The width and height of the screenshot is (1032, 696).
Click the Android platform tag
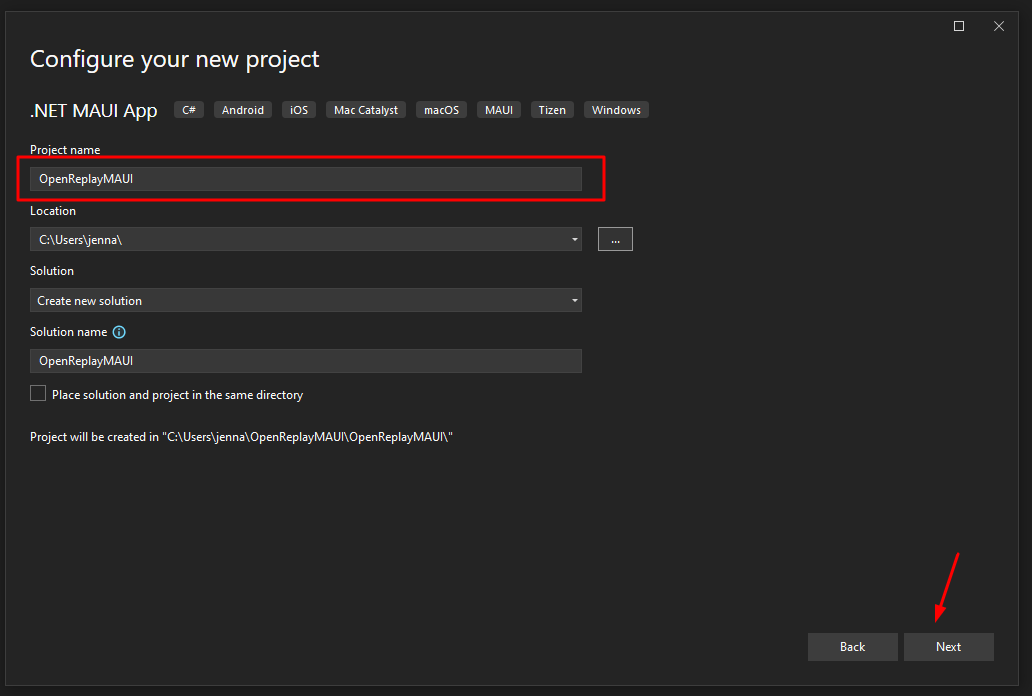point(243,110)
